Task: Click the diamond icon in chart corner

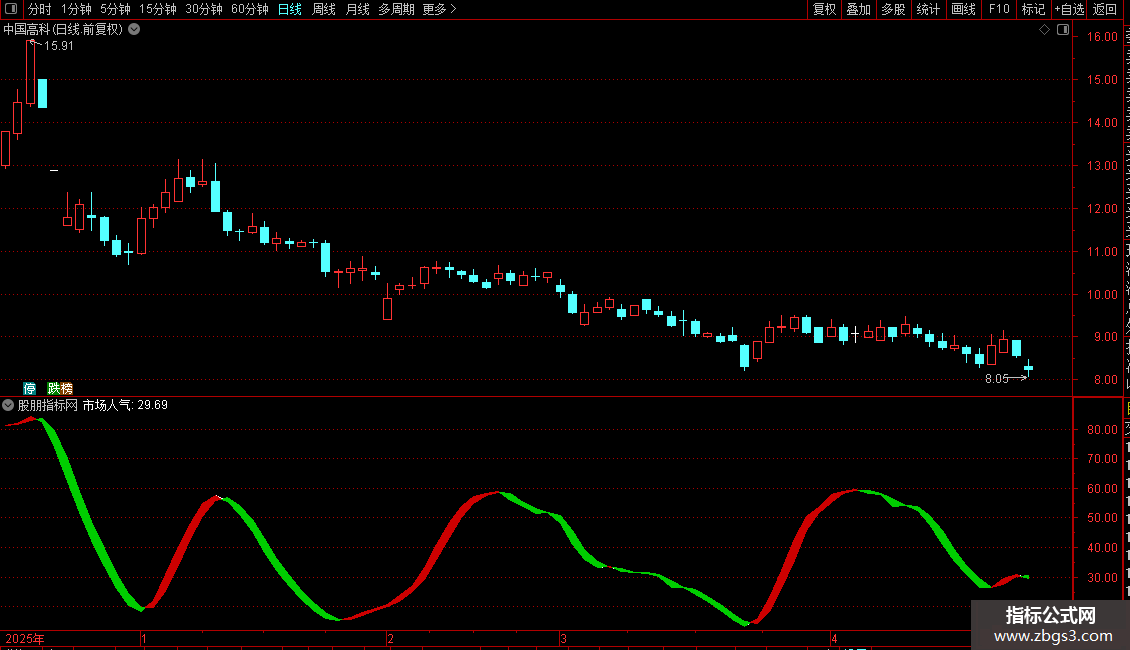Action: (x=1044, y=30)
